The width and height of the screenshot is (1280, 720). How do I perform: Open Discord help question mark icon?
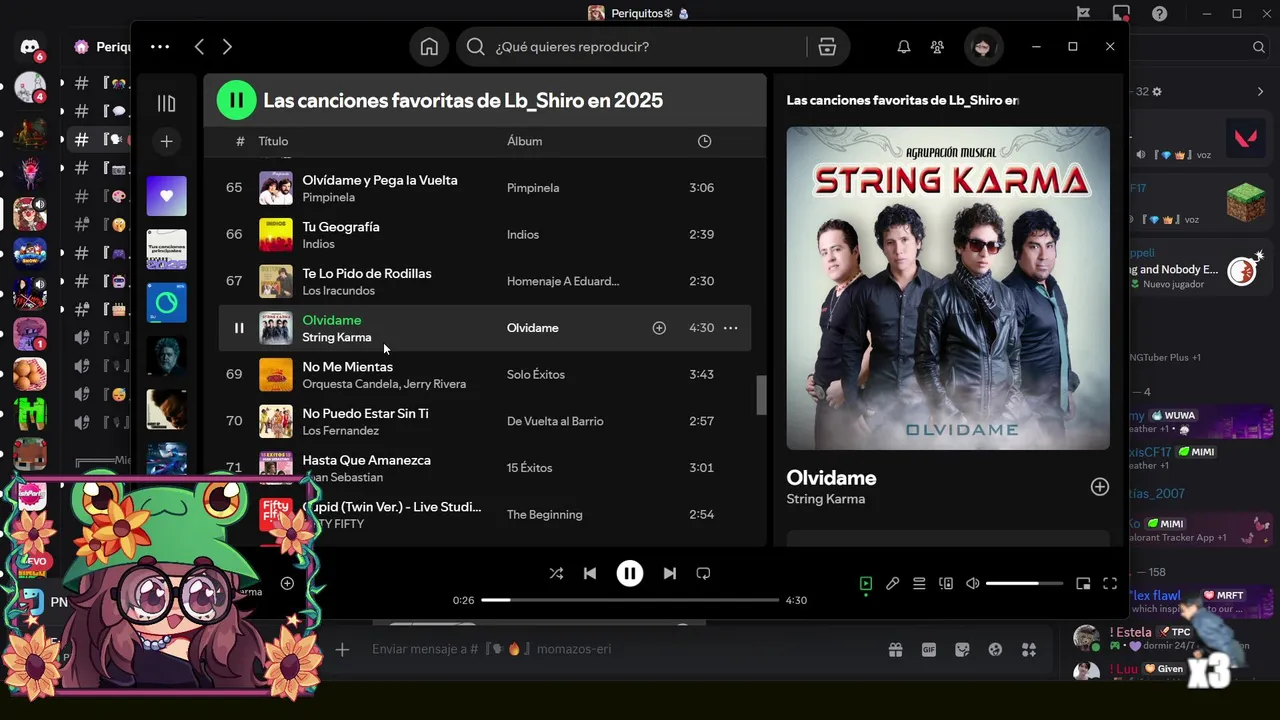click(1159, 13)
